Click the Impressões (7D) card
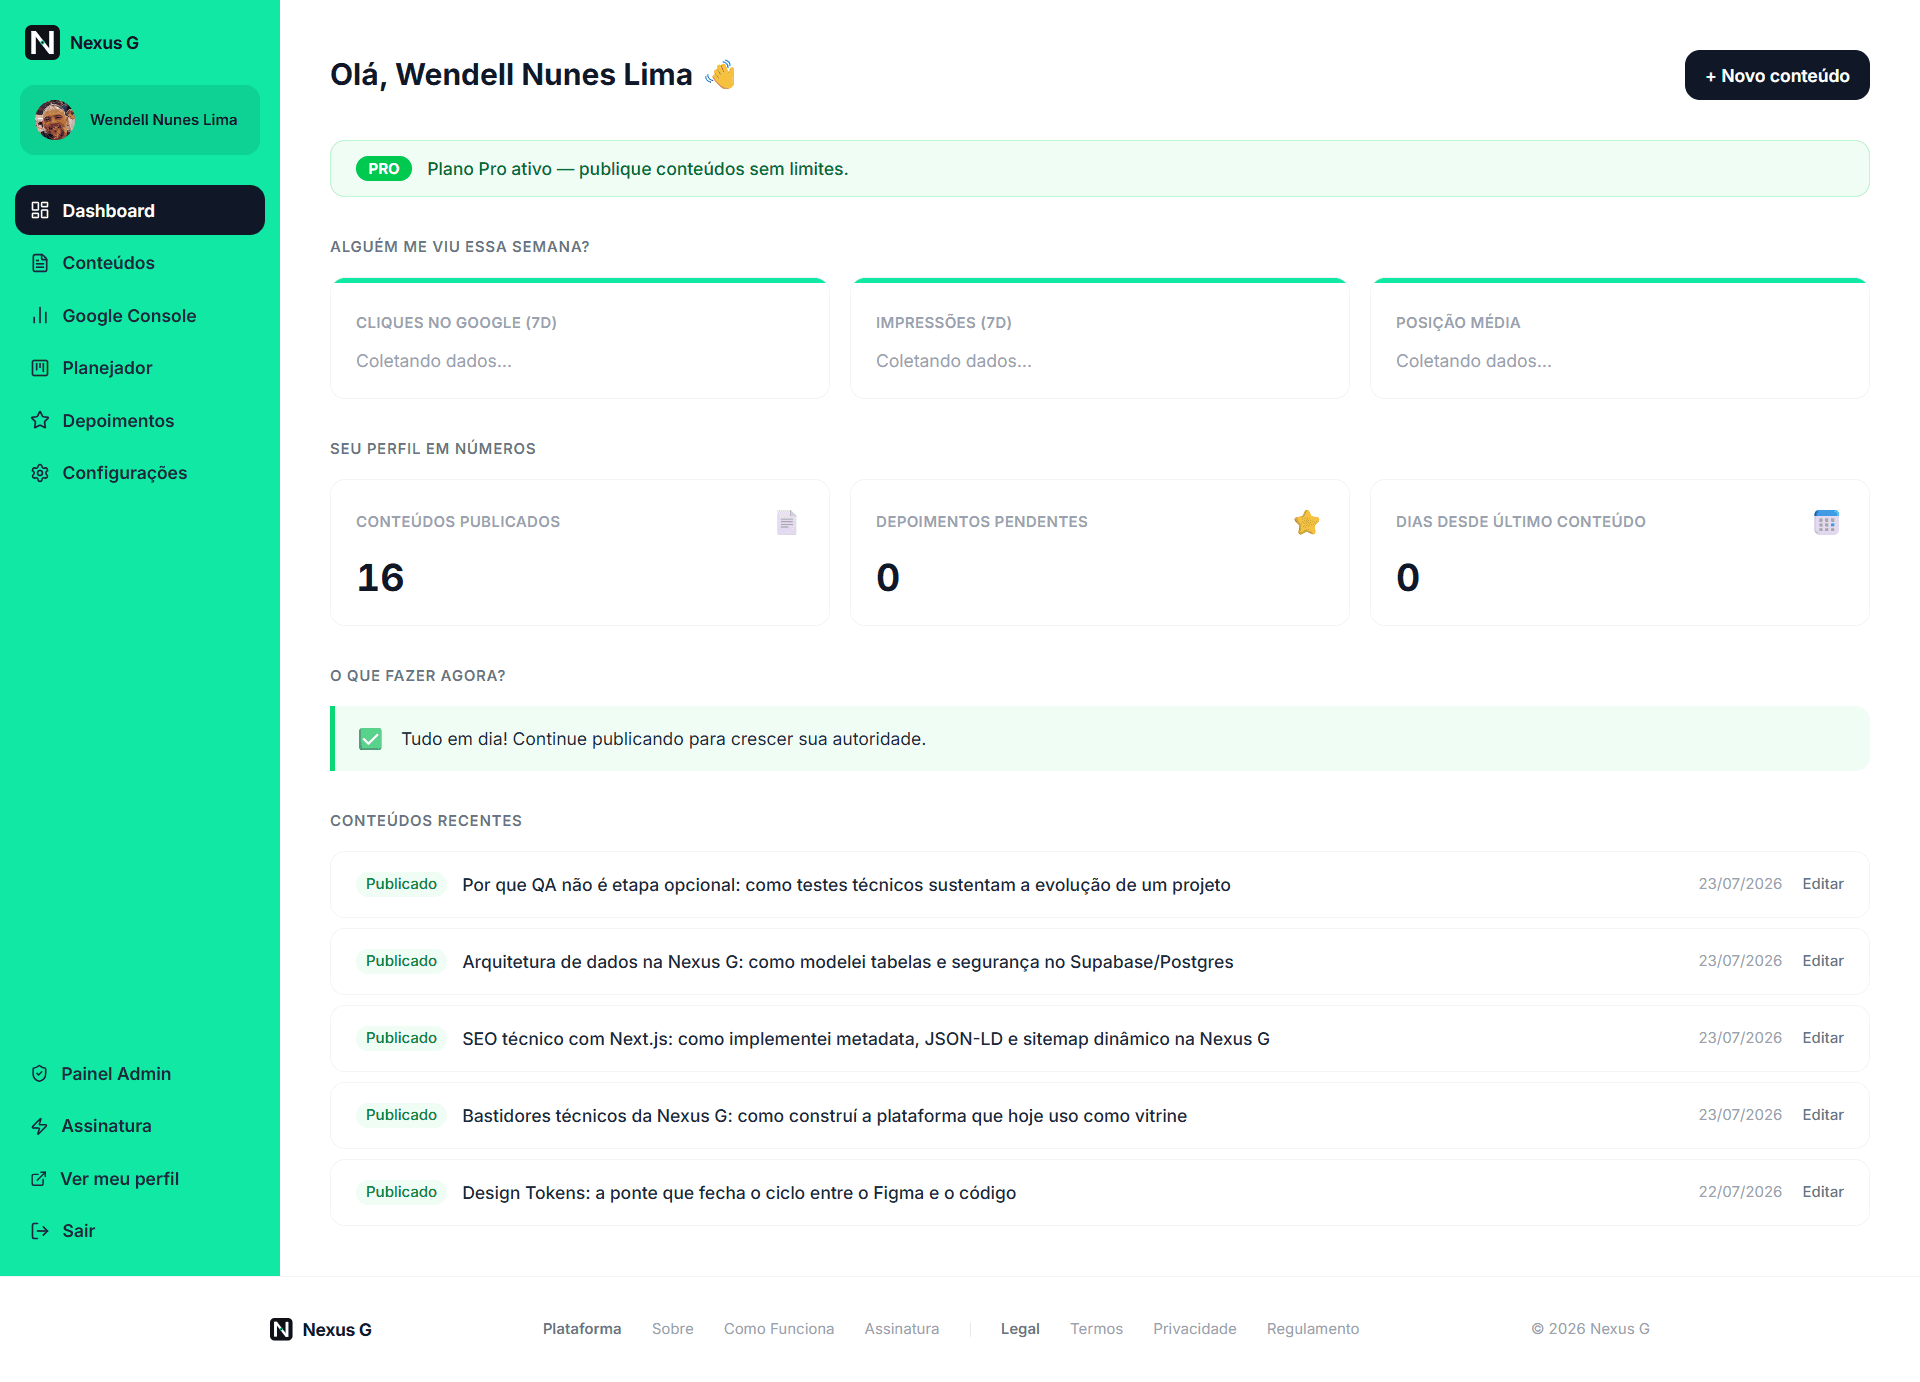The height and width of the screenshot is (1382, 1920). click(x=1100, y=339)
